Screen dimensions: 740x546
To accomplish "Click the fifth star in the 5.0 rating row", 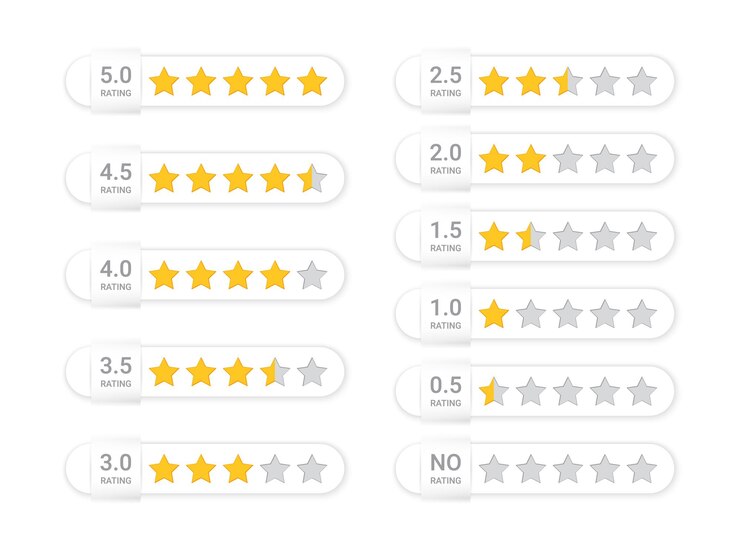I will click(x=312, y=82).
